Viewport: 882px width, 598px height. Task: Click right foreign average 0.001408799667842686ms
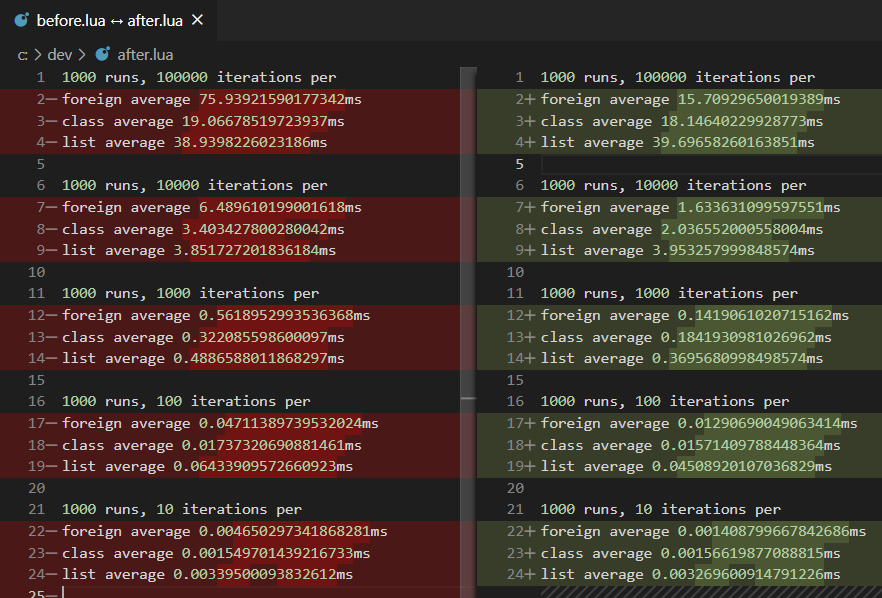pos(703,532)
